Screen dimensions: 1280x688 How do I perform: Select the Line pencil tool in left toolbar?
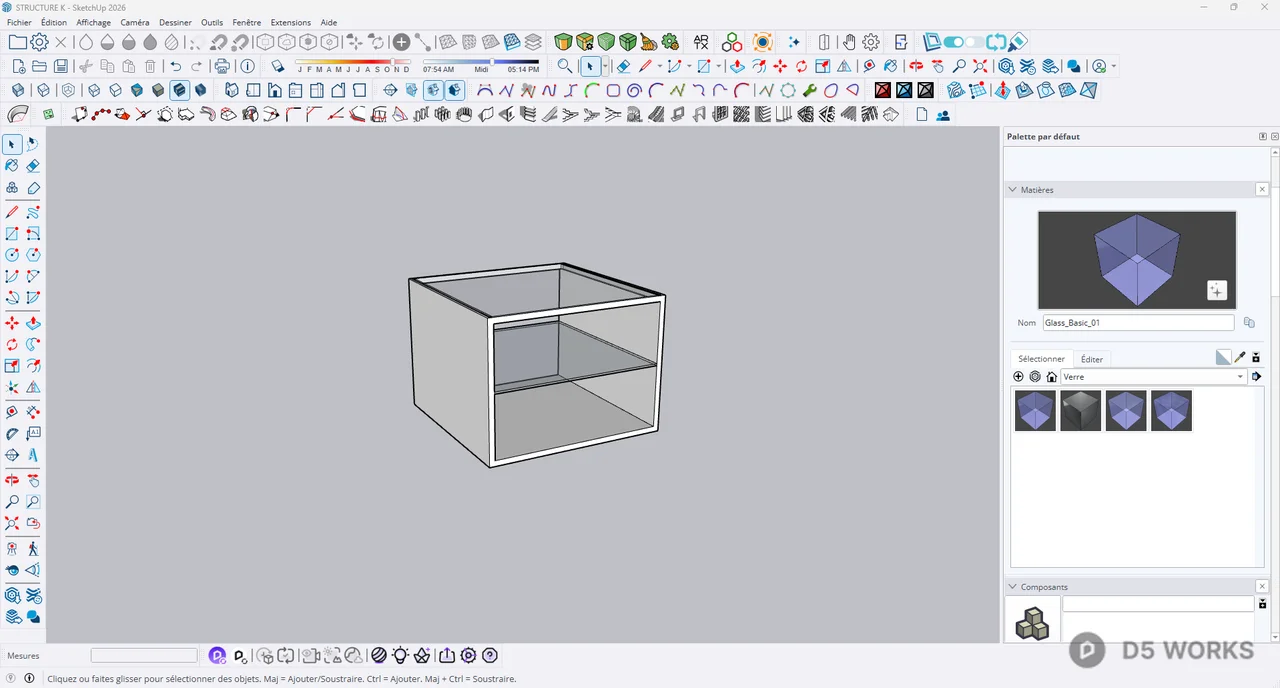click(x=12, y=212)
